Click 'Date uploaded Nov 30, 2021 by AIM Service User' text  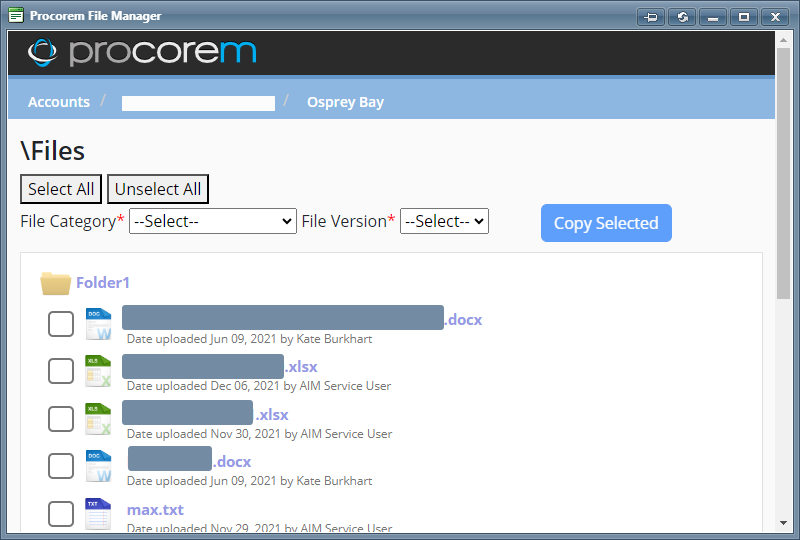(259, 434)
